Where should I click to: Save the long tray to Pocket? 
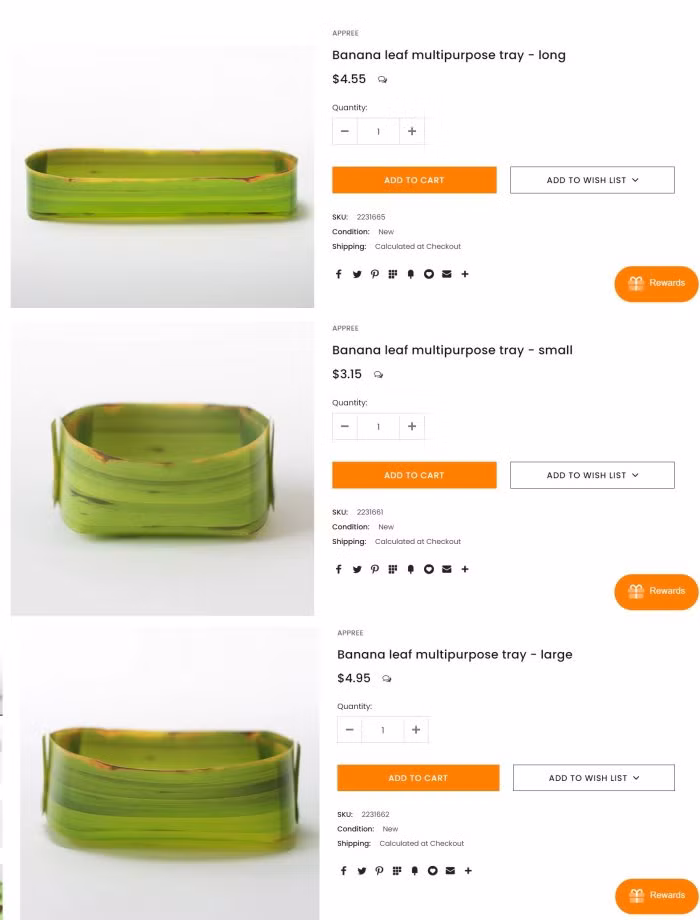coord(429,274)
